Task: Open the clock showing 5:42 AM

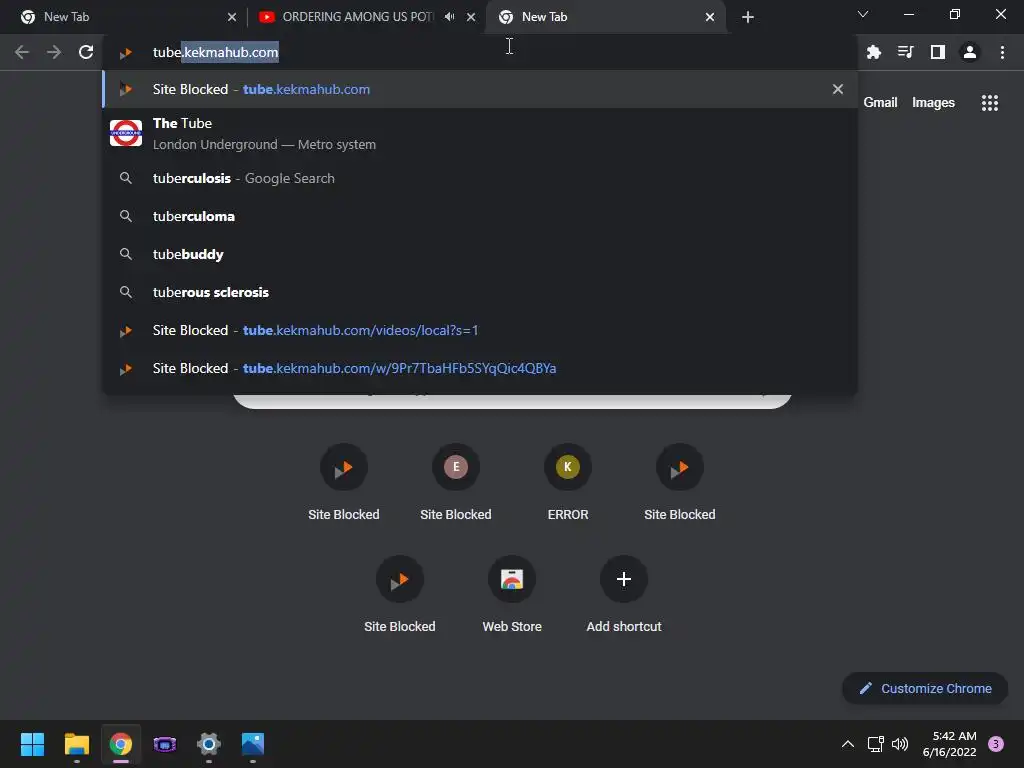Action: [x=950, y=744]
